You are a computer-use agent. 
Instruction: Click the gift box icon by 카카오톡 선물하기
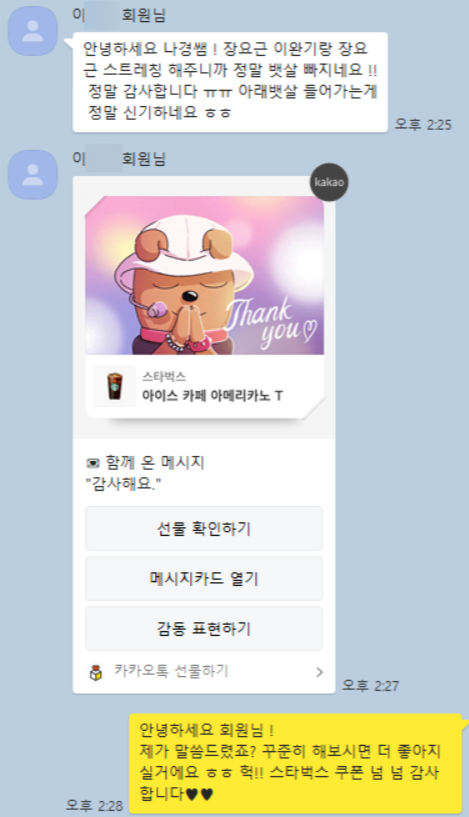pyautogui.click(x=96, y=672)
